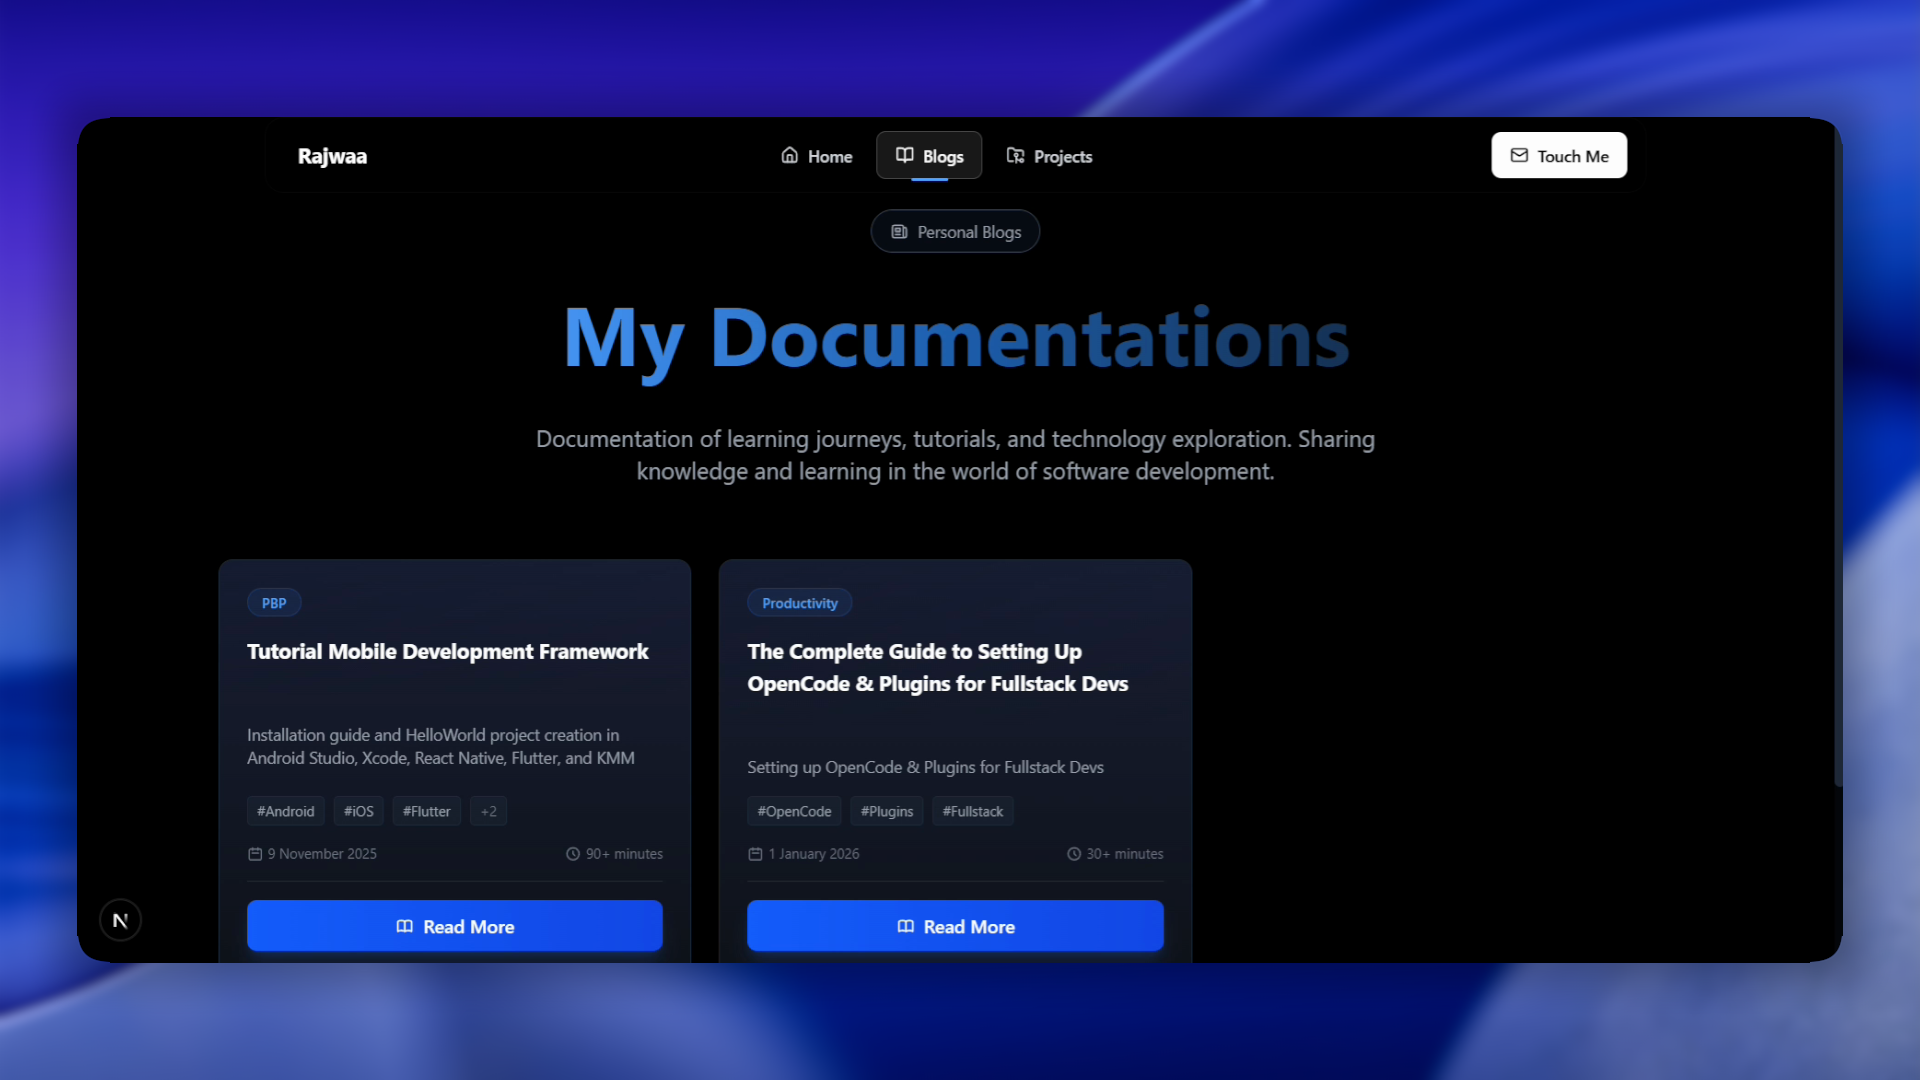Click the Next.js dev tools N icon

click(x=120, y=920)
